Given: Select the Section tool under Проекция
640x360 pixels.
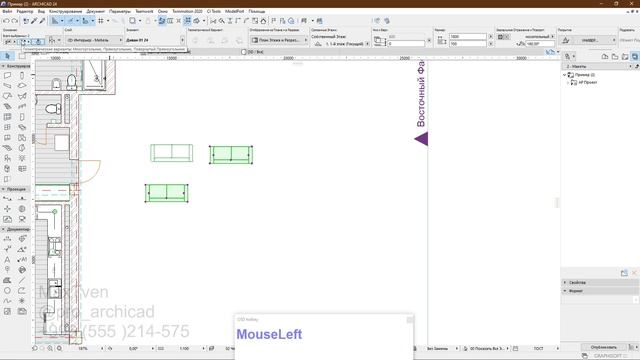Looking at the screenshot, I should (x=7, y=198).
